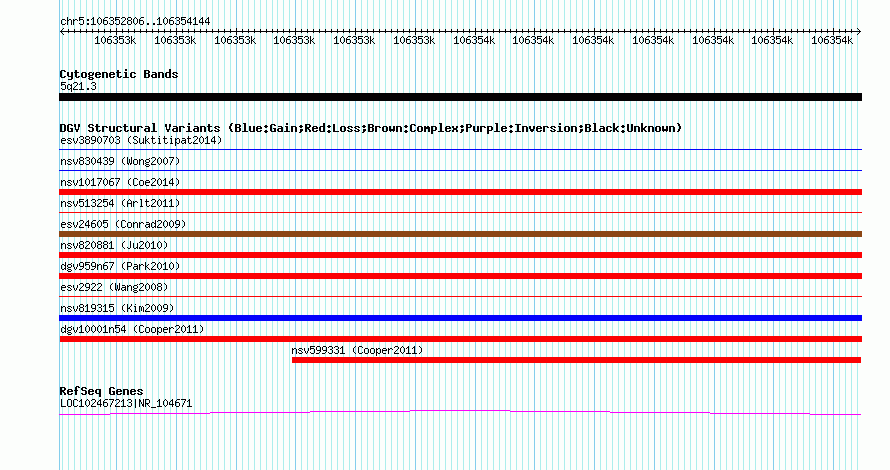Click the dgv959n67 (Park2010) label

point(120,266)
